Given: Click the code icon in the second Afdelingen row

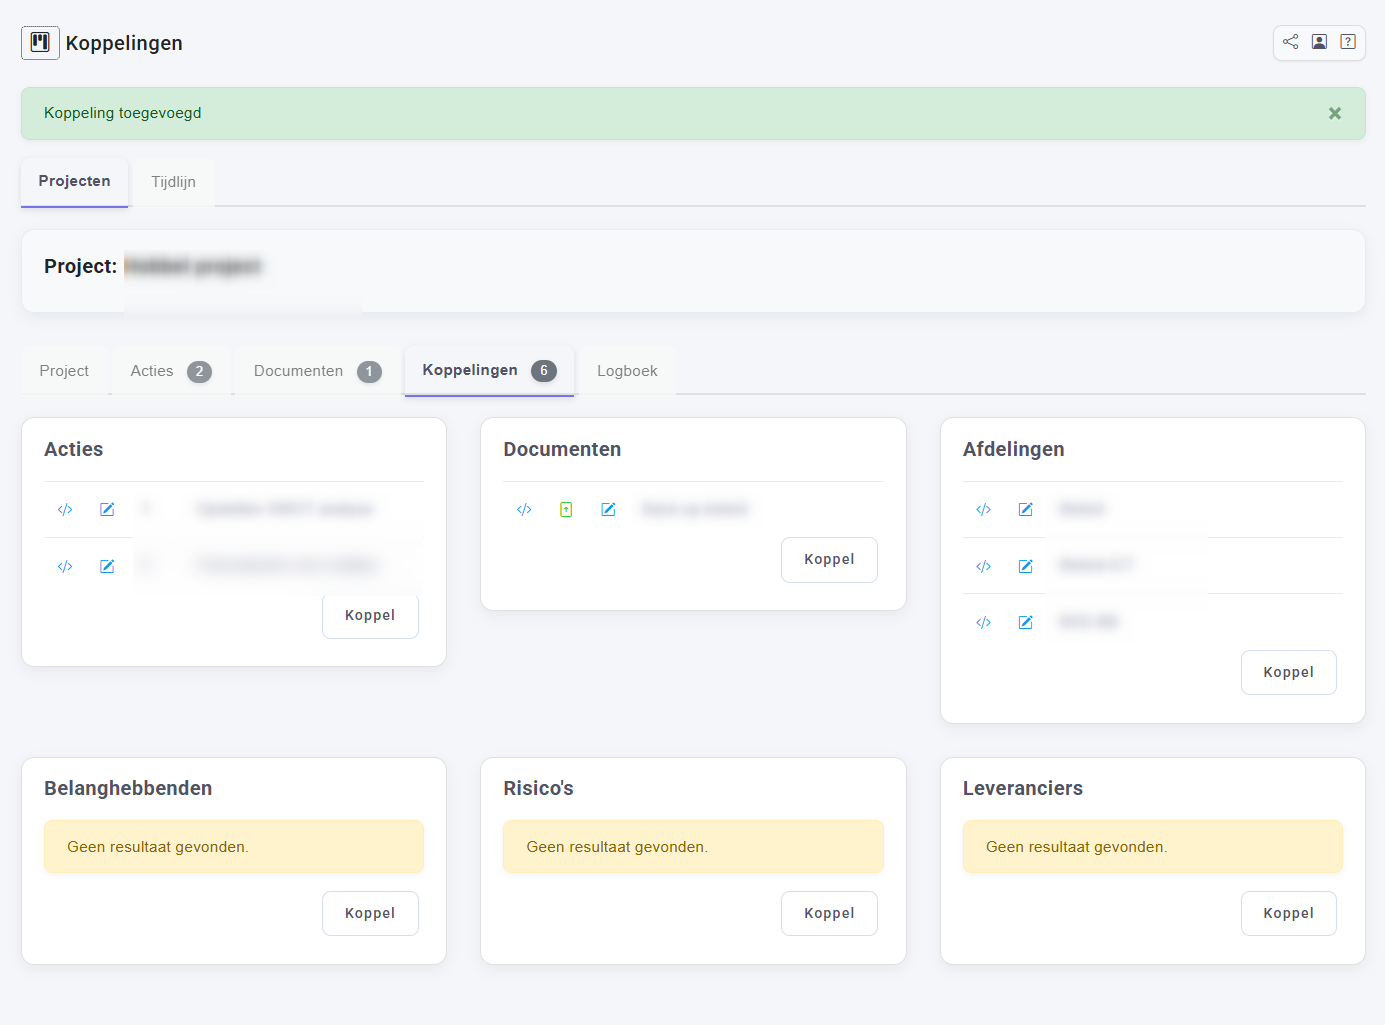Looking at the screenshot, I should 984,567.
